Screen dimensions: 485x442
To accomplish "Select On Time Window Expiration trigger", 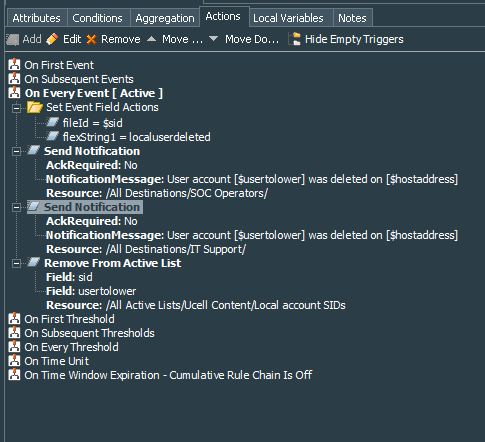I will 168,375.
